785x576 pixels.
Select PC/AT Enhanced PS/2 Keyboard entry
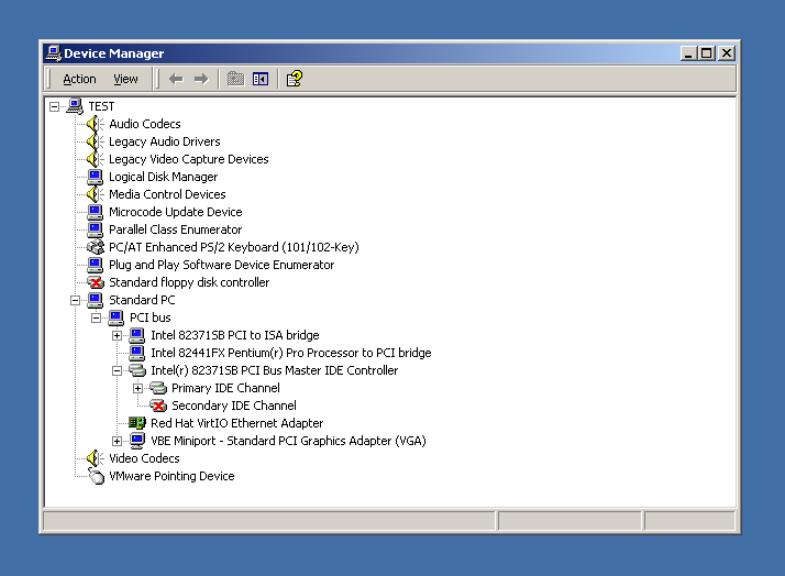(234, 247)
